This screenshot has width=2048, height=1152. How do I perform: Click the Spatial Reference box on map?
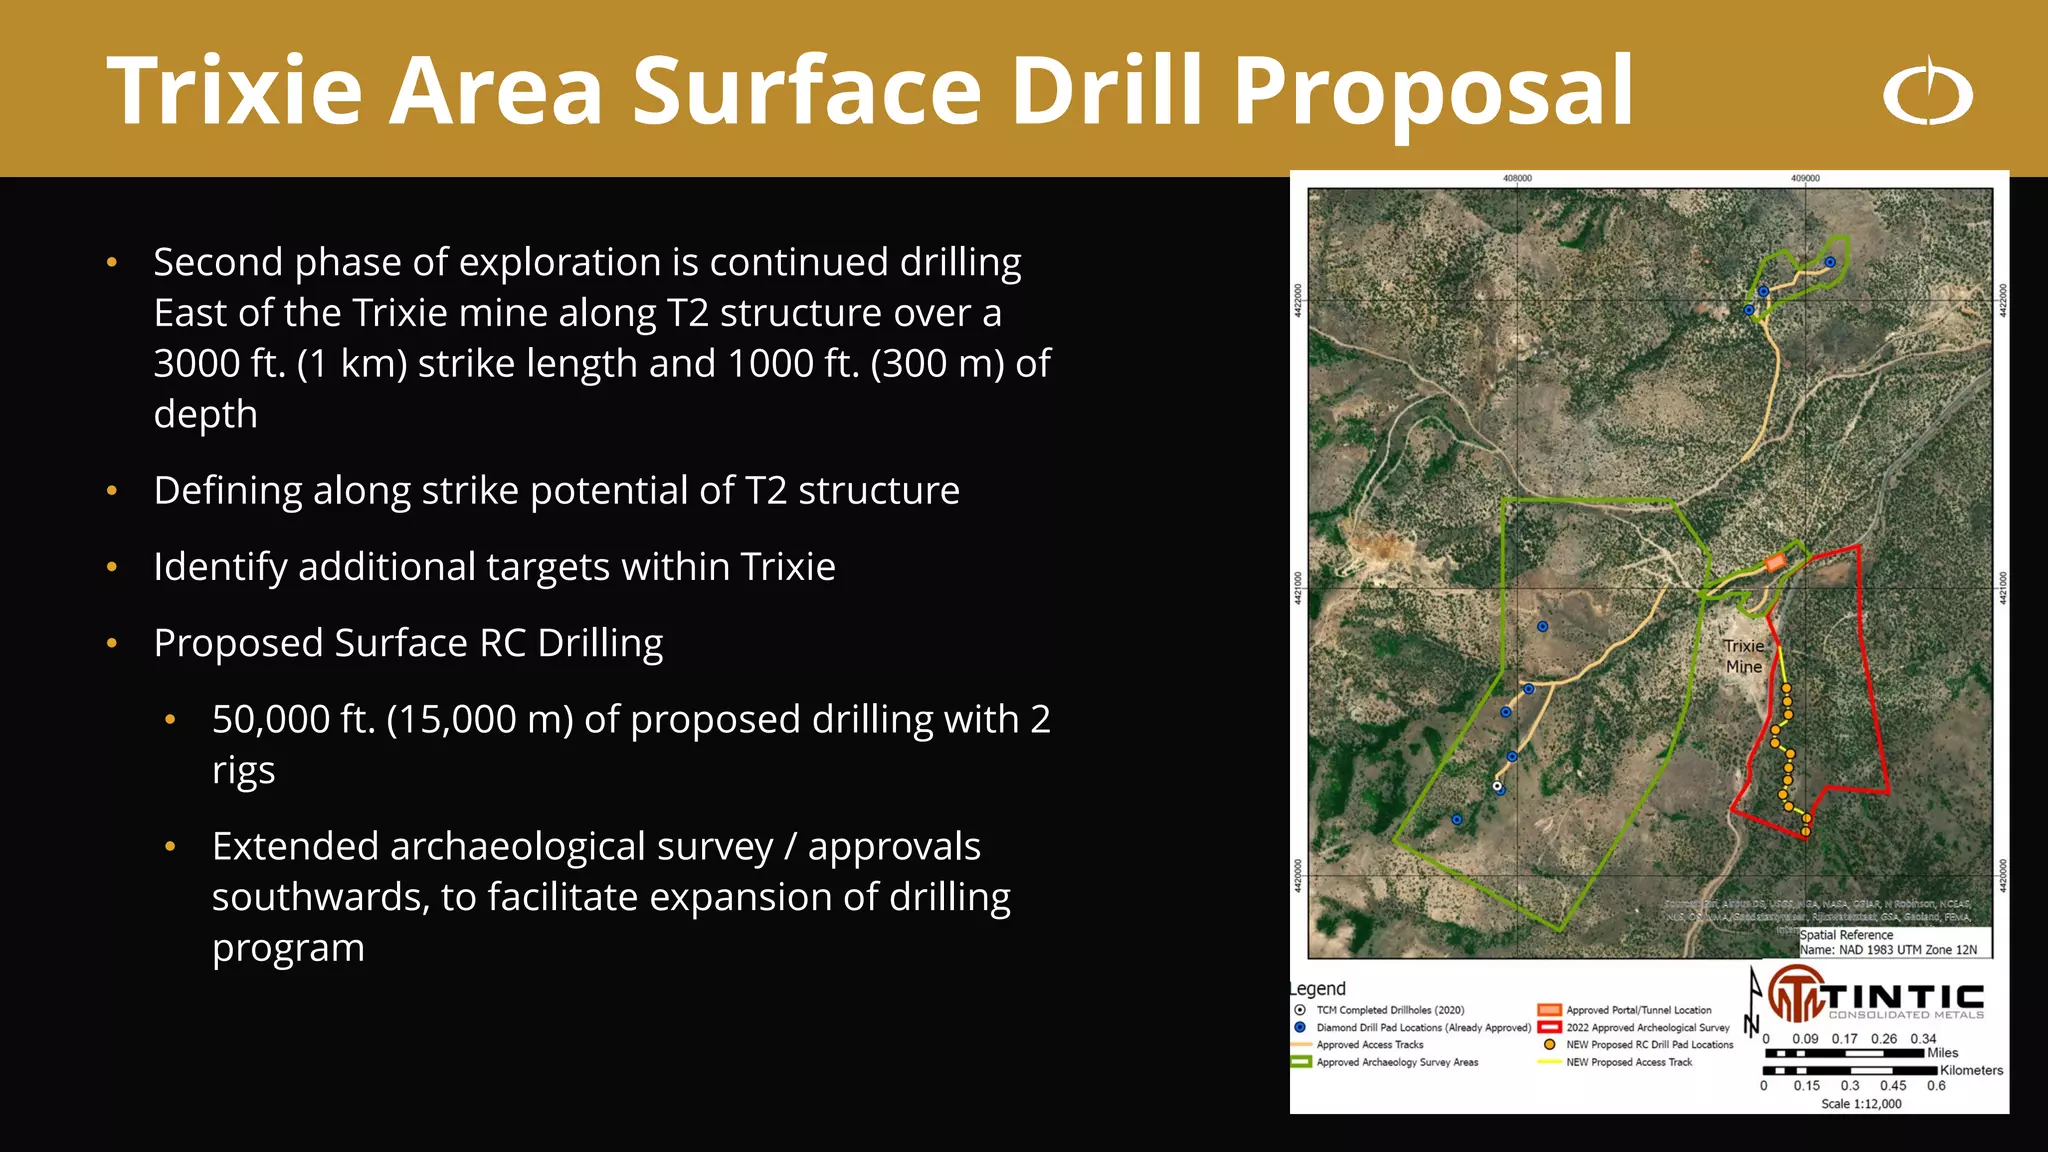tap(1894, 942)
